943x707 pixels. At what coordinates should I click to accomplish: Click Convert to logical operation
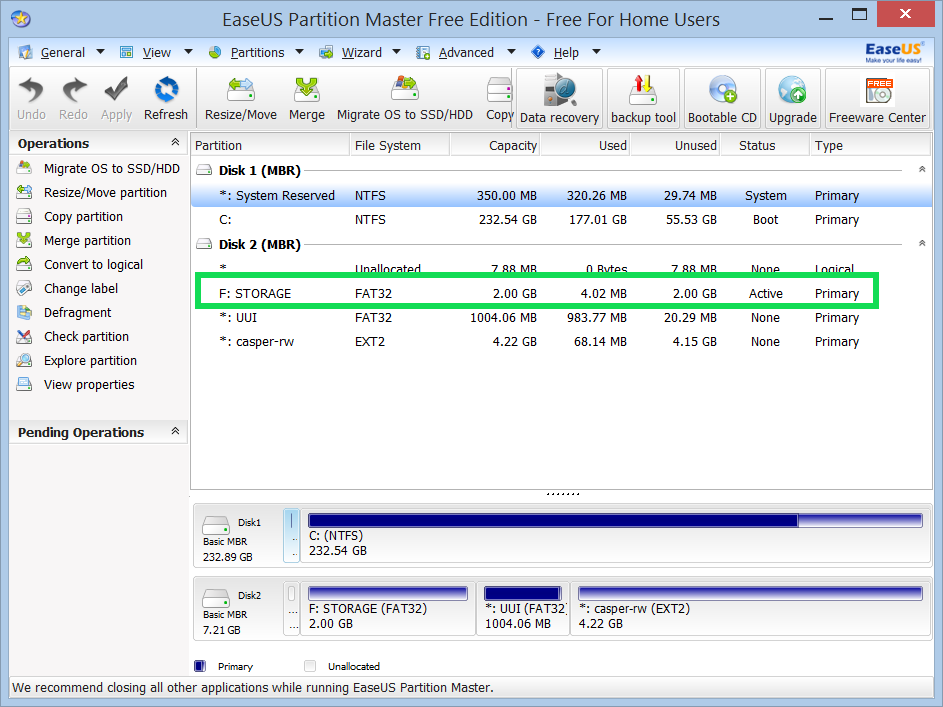(x=80, y=265)
